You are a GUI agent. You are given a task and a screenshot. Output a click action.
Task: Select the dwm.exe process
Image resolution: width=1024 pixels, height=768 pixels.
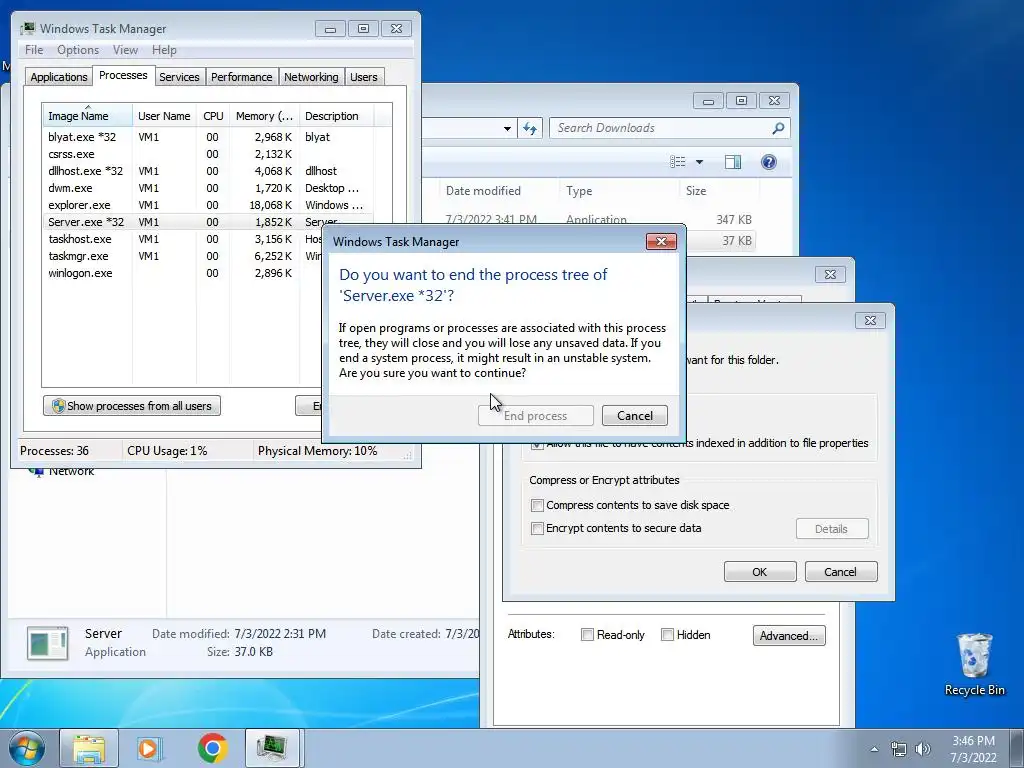208,188
